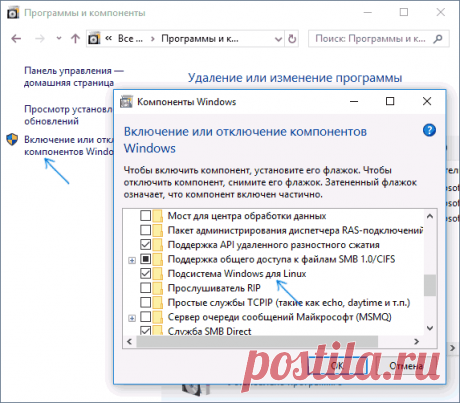Click horizontal scroll left arrow in list

pyautogui.click(x=130, y=342)
